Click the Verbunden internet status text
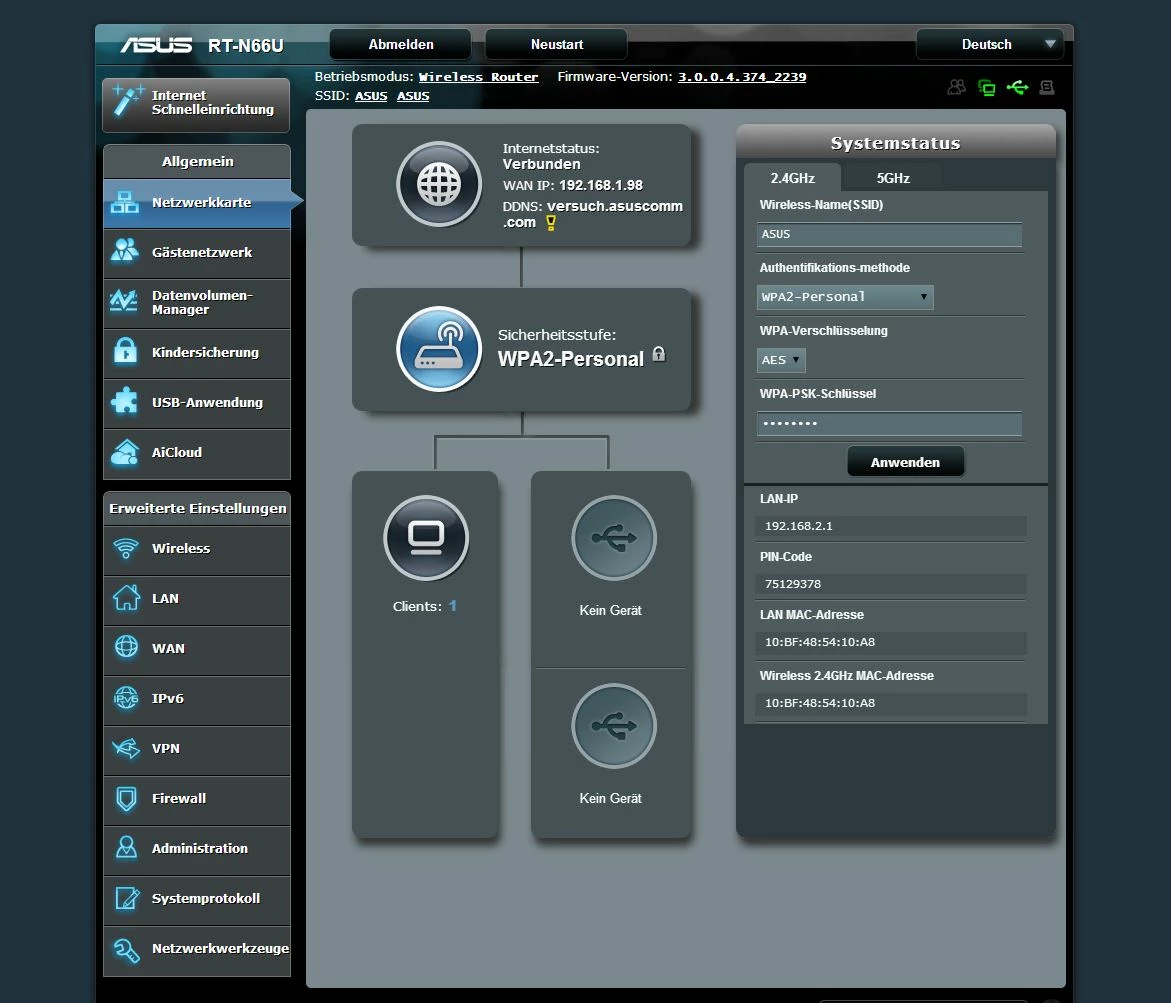This screenshot has width=1171, height=1003. pos(541,164)
